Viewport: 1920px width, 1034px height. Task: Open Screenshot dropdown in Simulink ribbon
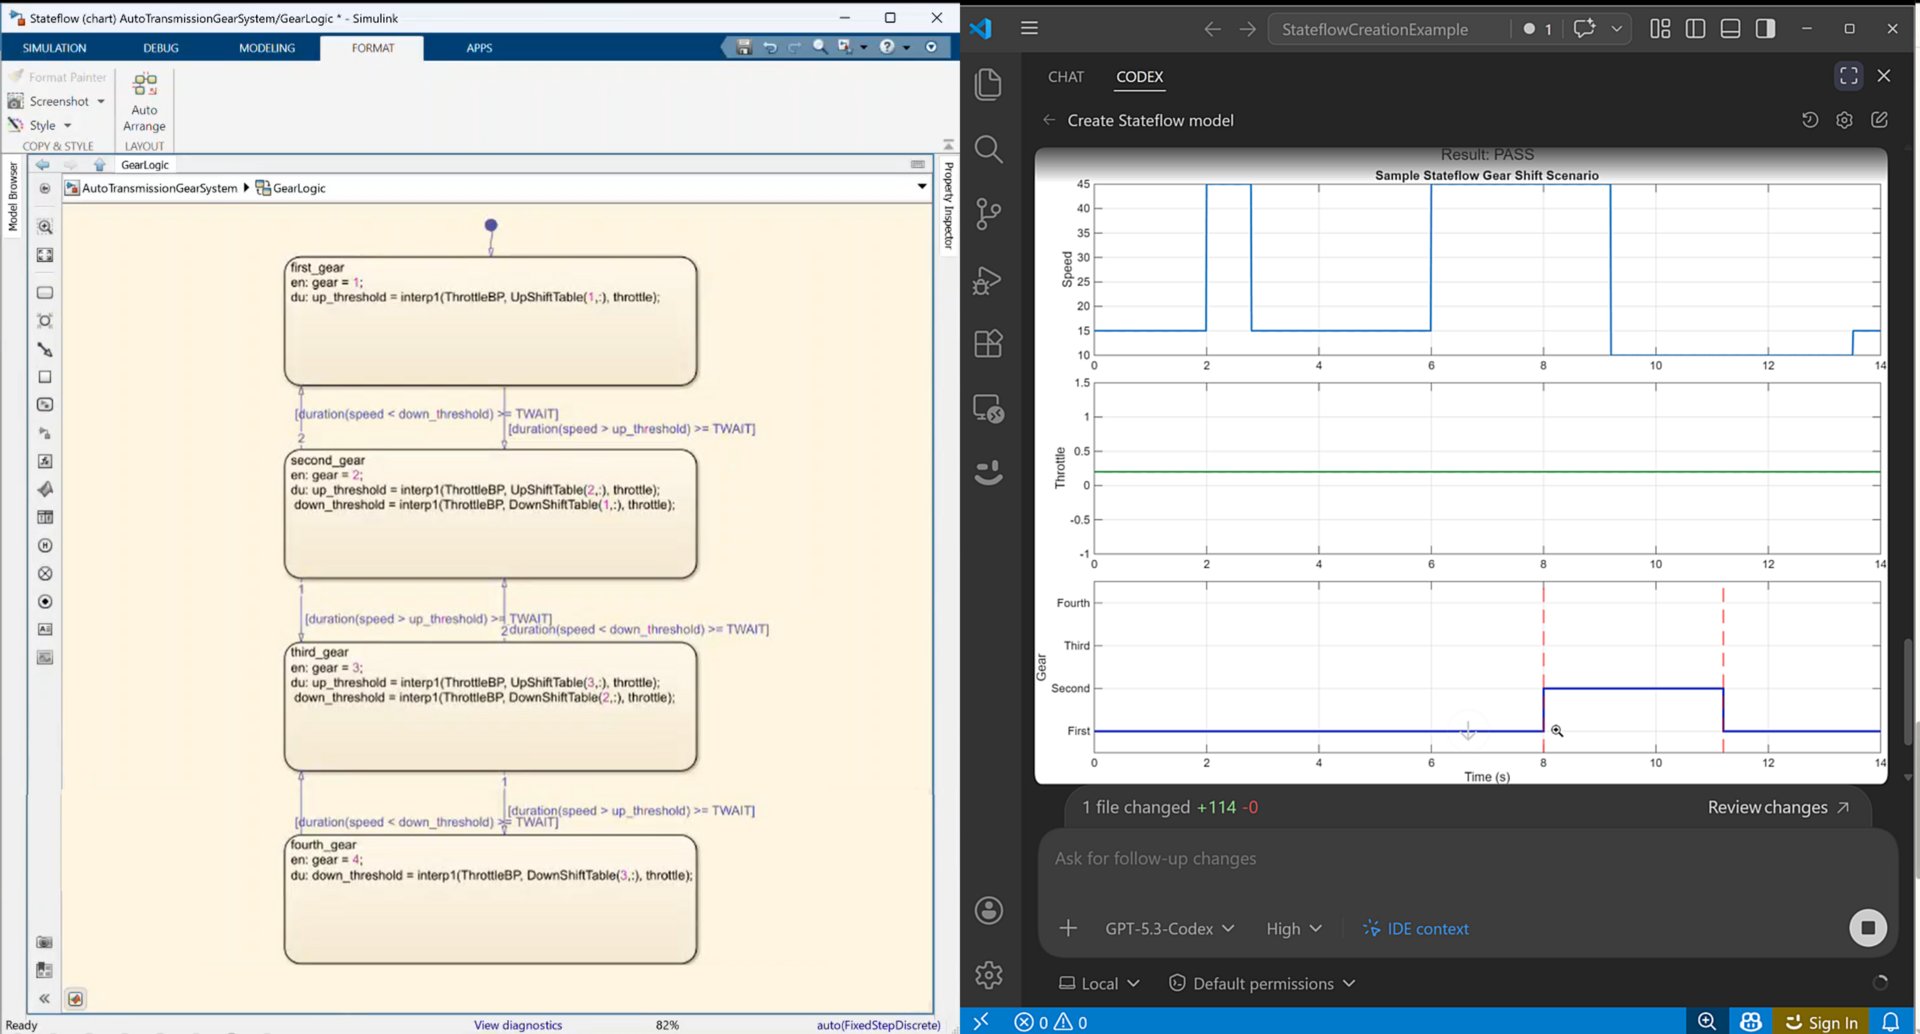pos(101,101)
